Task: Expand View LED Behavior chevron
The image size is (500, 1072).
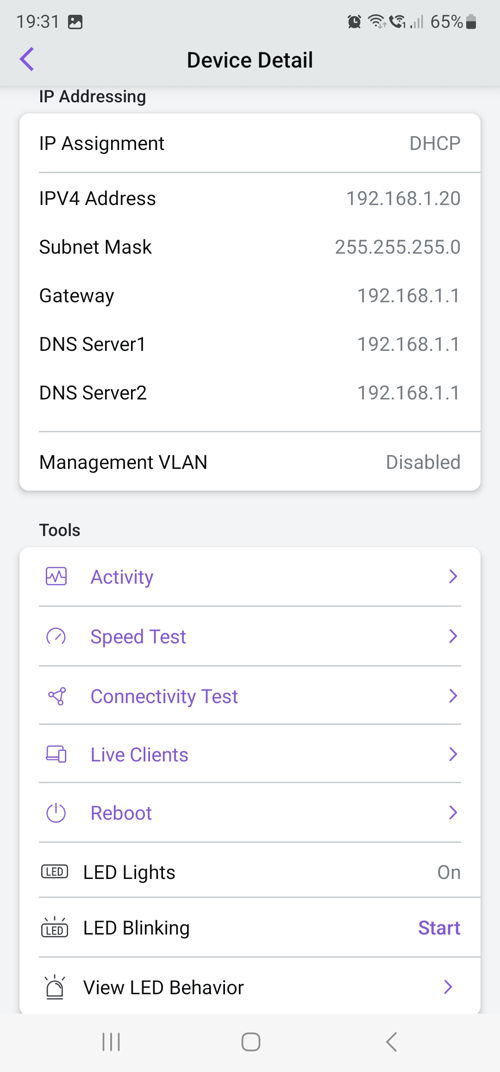Action: coord(448,987)
